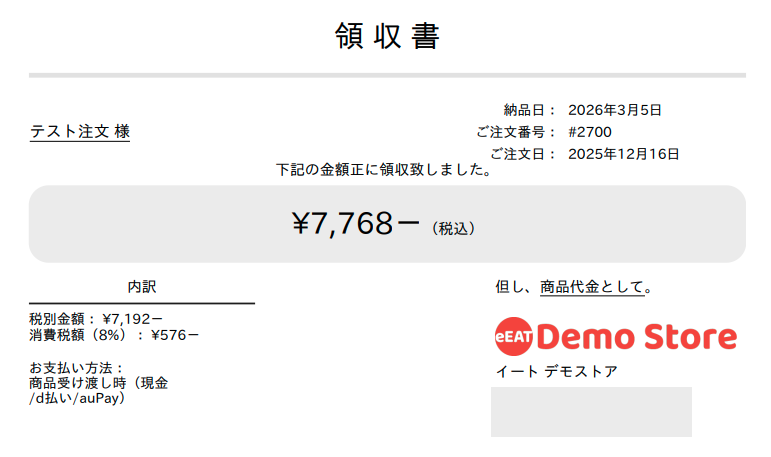Click the Demo Store logo text
The height and width of the screenshot is (457, 771).
pyautogui.click(x=643, y=337)
